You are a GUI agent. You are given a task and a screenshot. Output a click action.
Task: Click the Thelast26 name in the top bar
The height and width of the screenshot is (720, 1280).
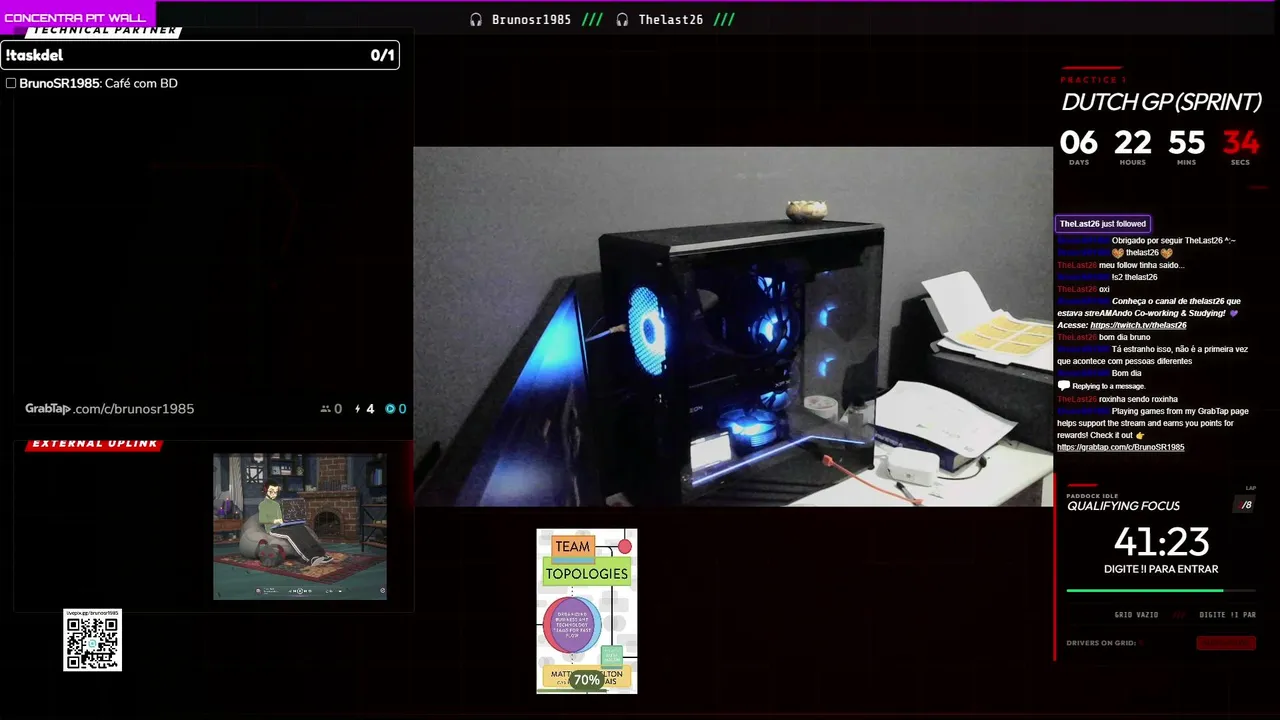[x=670, y=20]
